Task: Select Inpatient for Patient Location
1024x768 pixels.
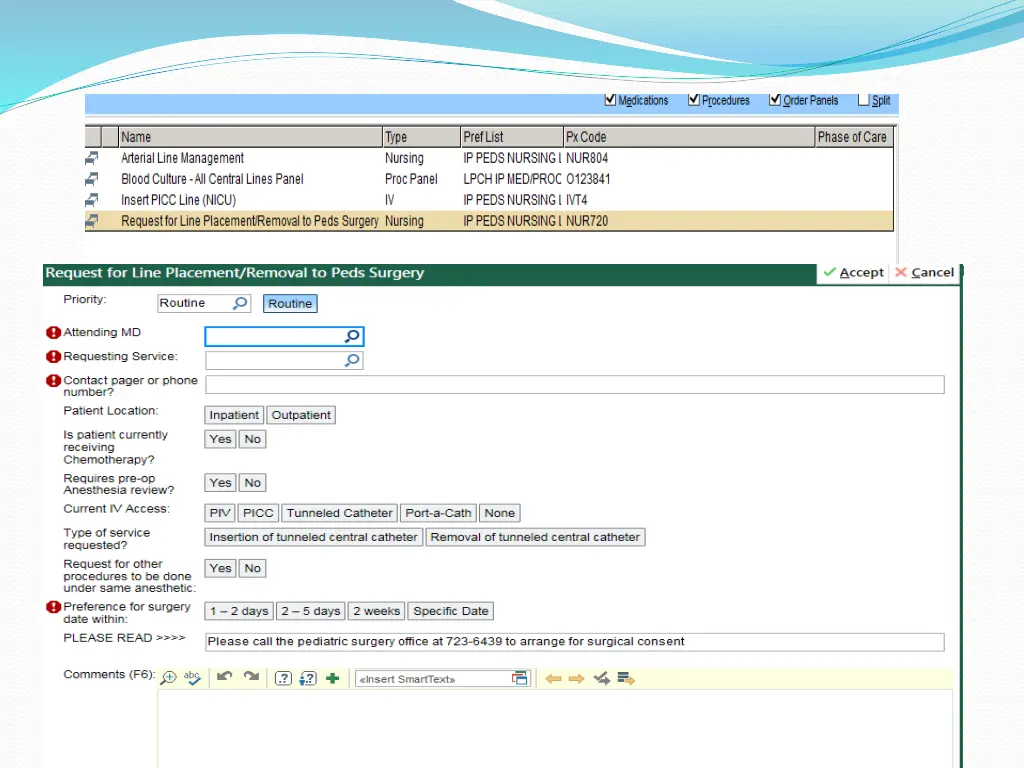Action: [234, 415]
